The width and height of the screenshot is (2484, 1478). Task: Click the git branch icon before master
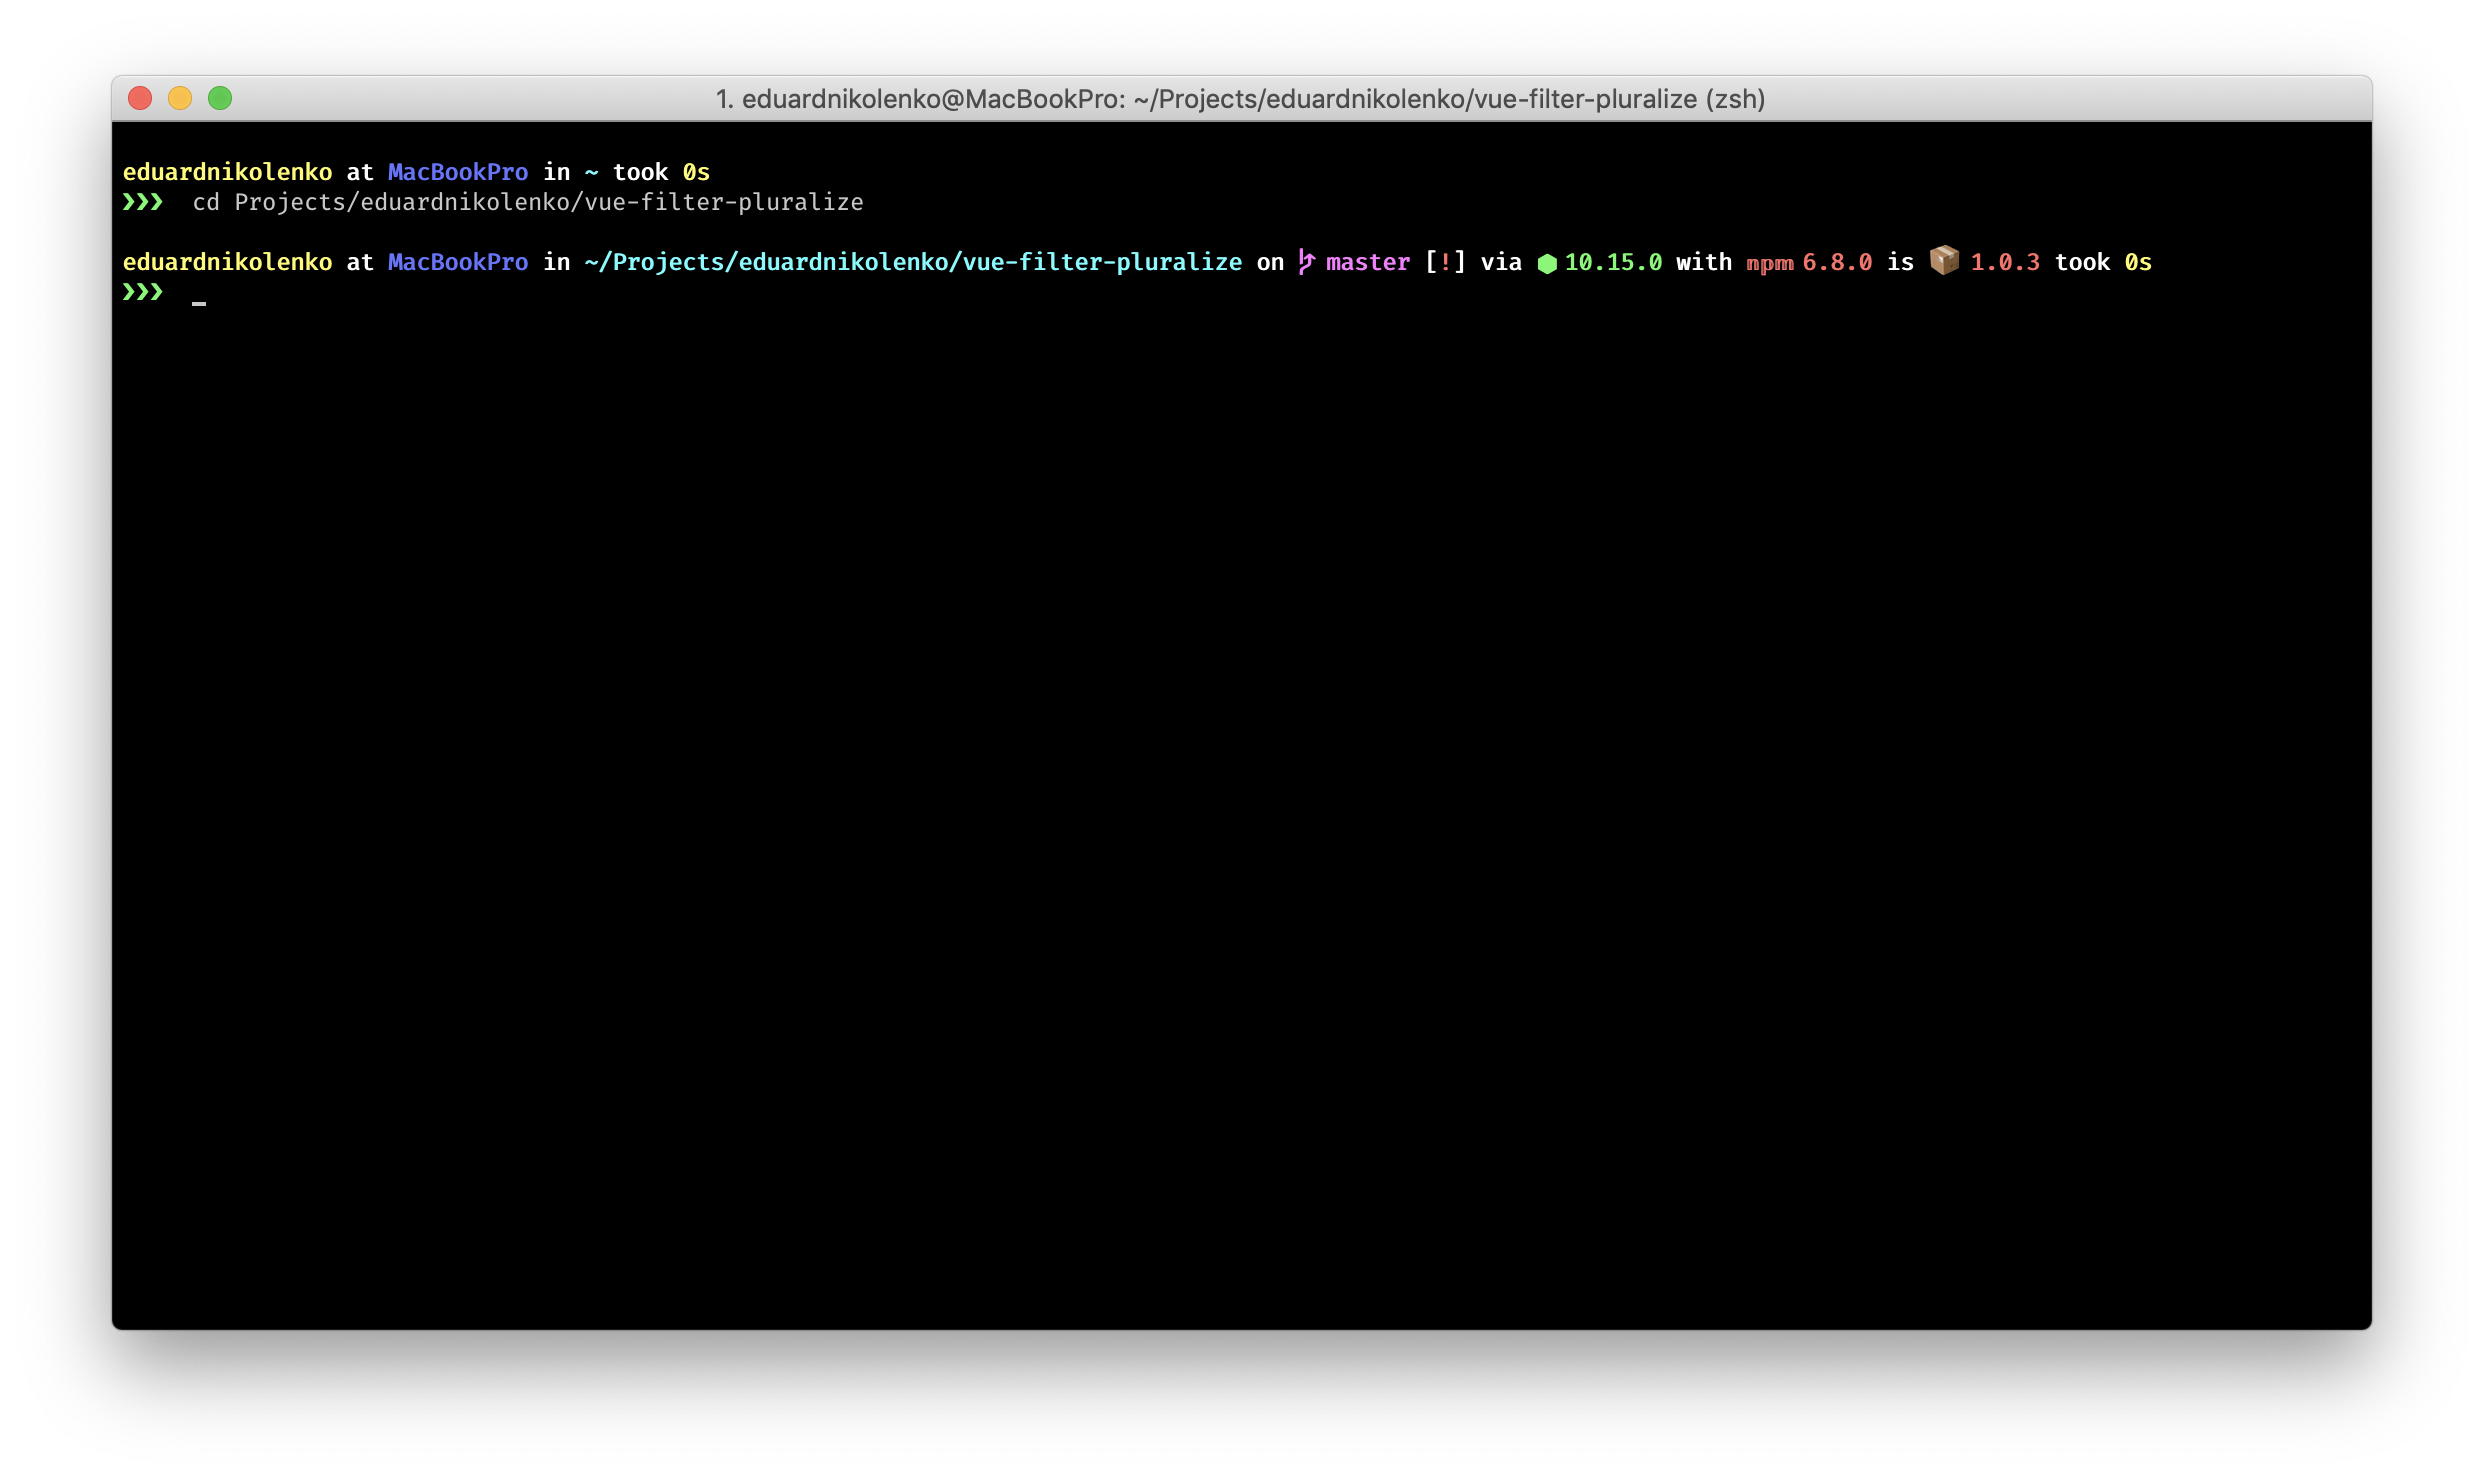pyautogui.click(x=1306, y=262)
